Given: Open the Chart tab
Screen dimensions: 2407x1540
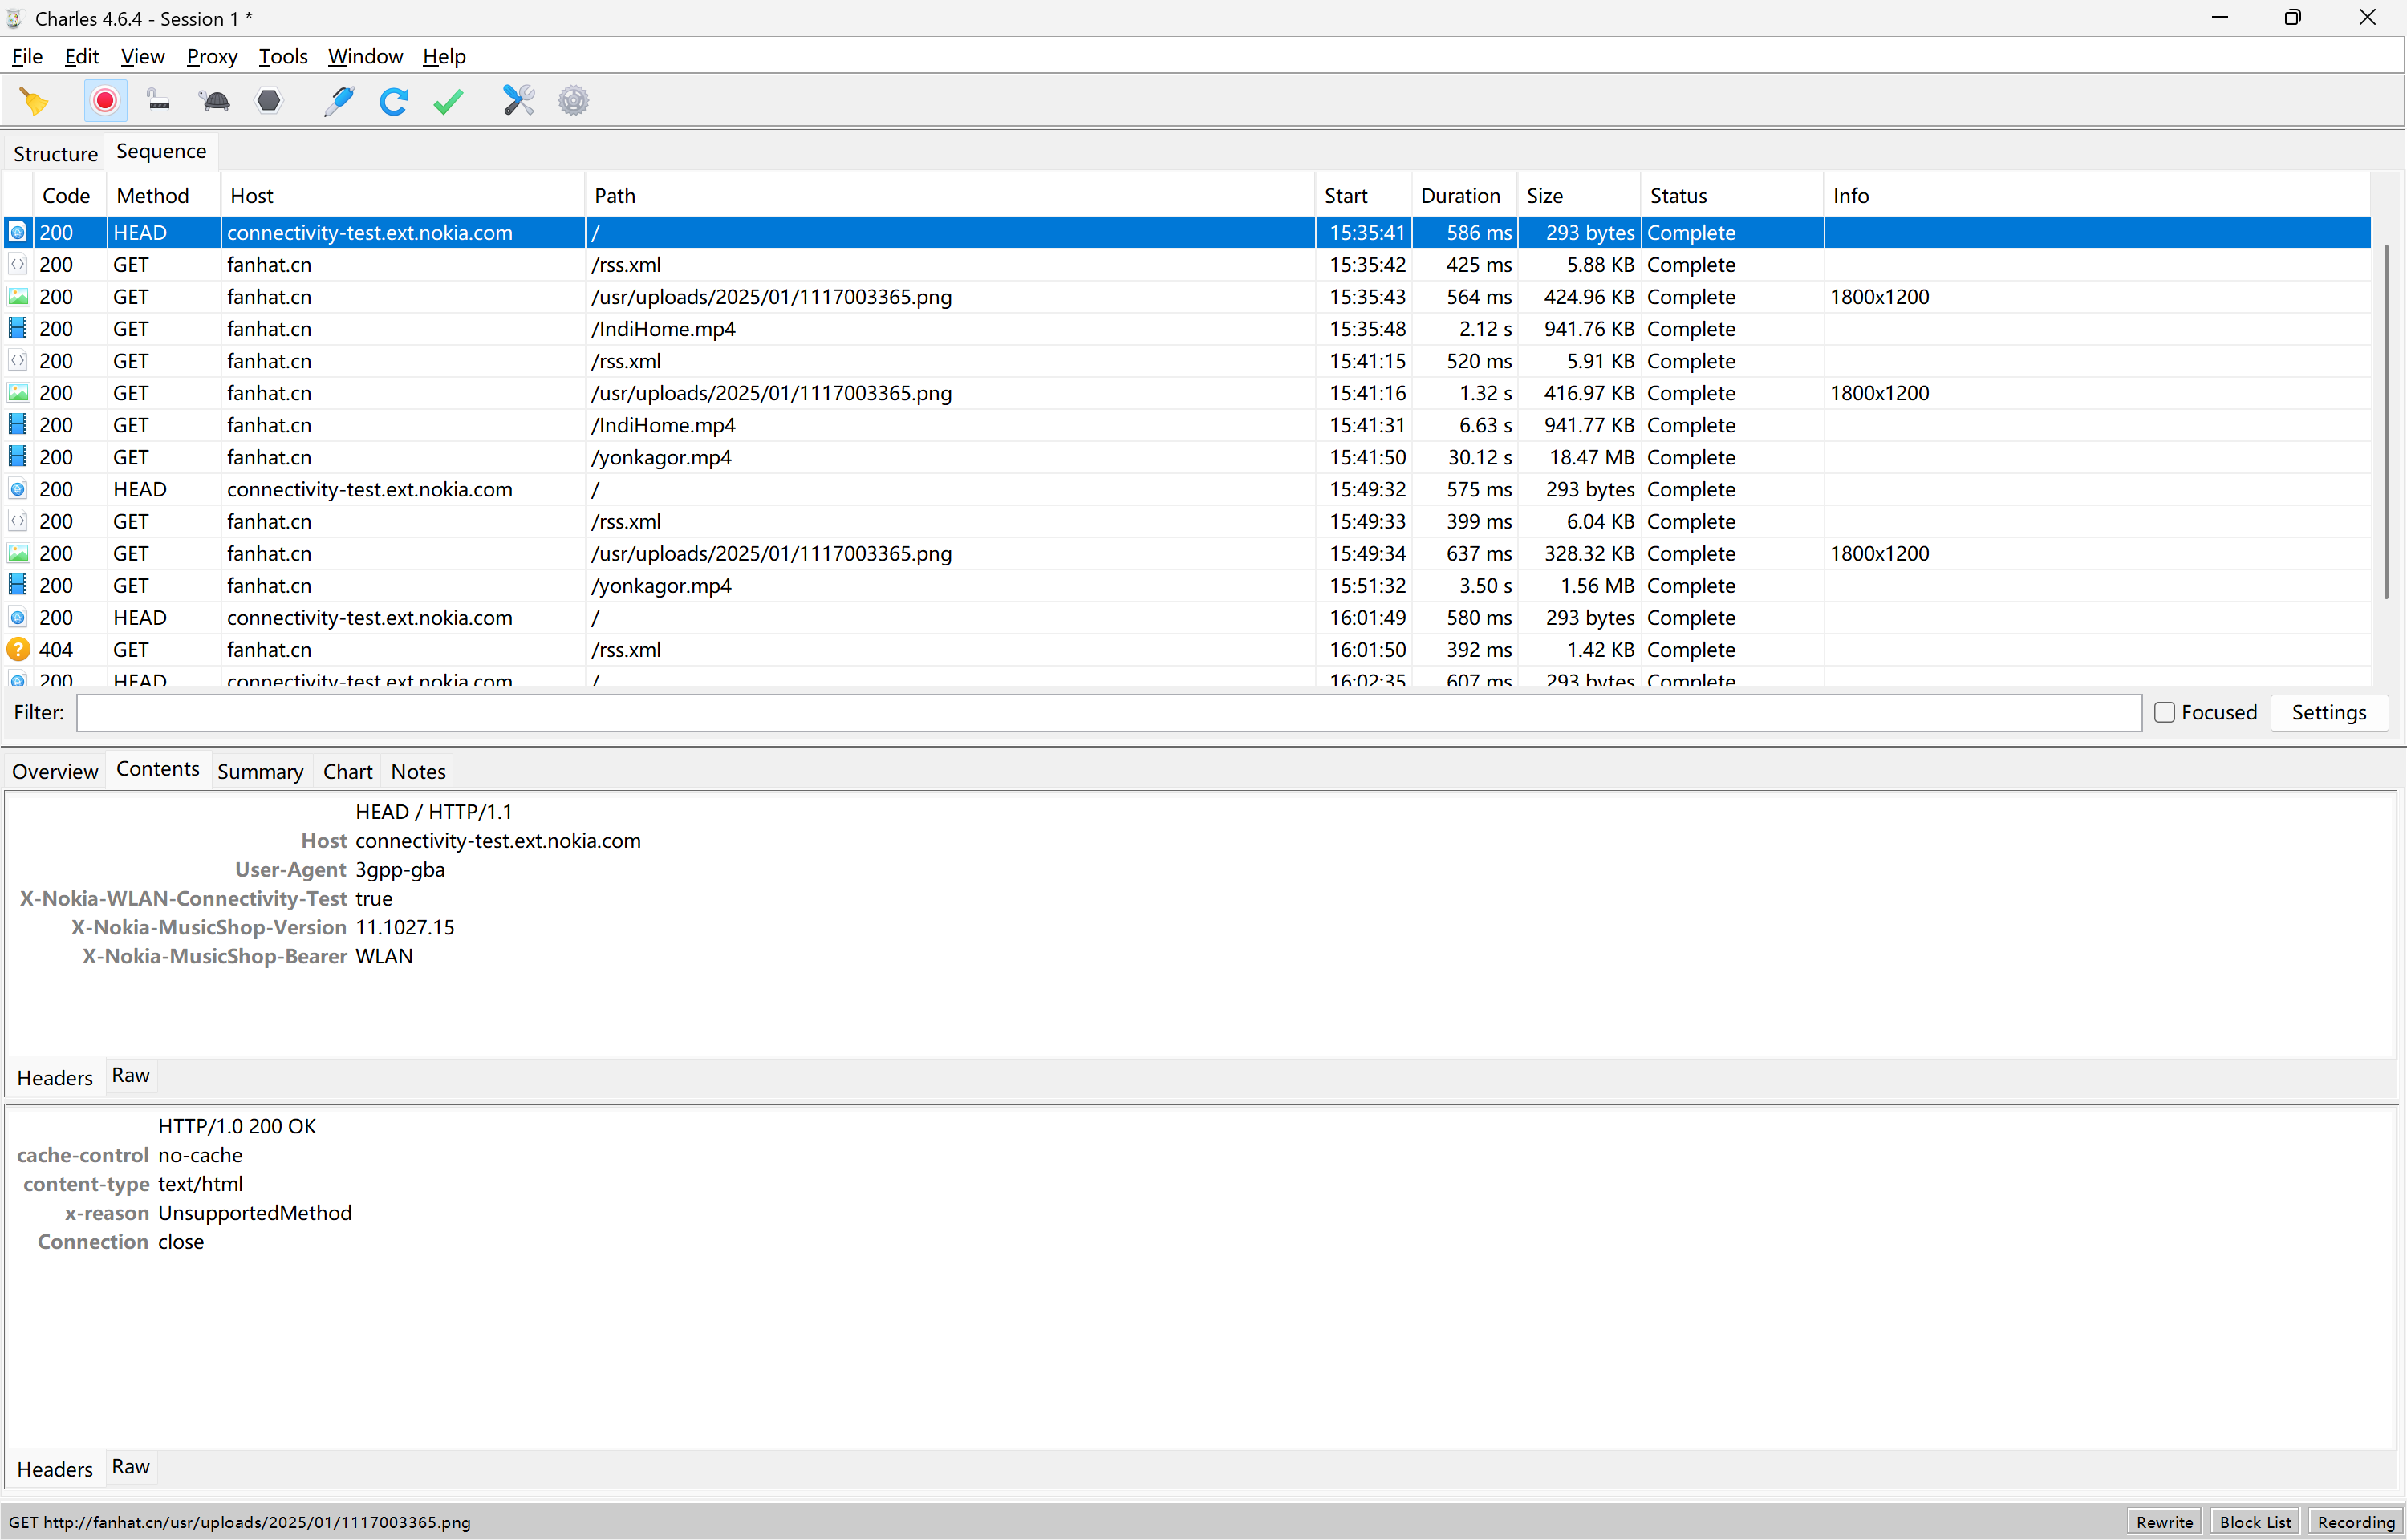Looking at the screenshot, I should tap(347, 772).
